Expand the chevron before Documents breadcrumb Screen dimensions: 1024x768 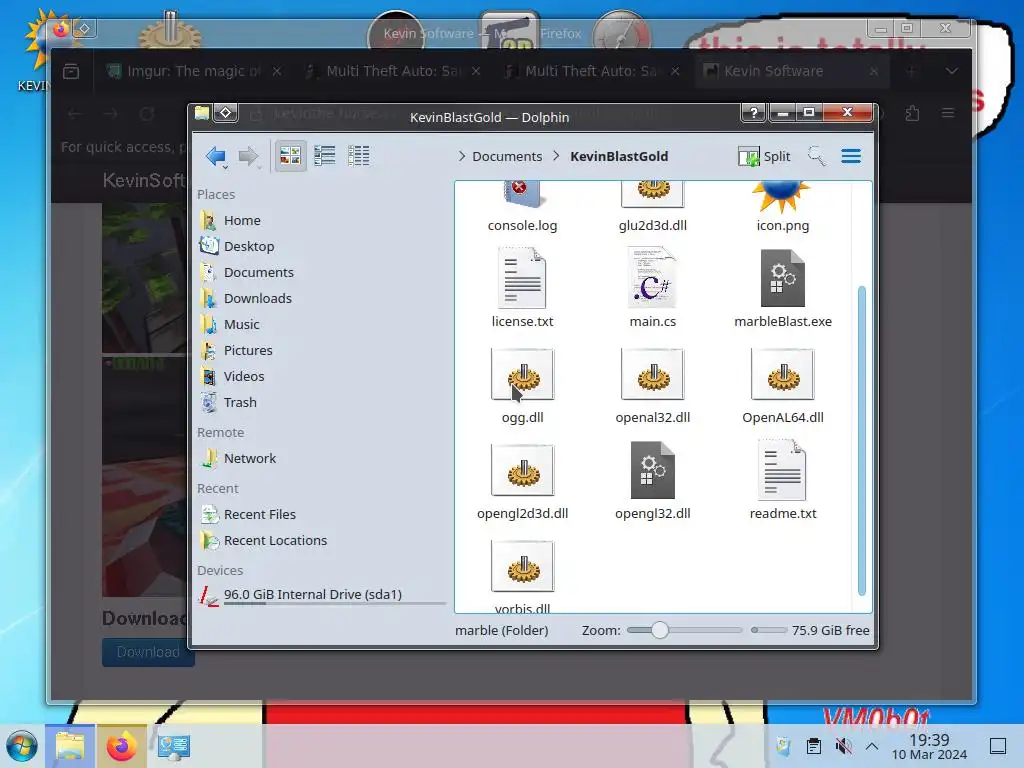point(462,156)
